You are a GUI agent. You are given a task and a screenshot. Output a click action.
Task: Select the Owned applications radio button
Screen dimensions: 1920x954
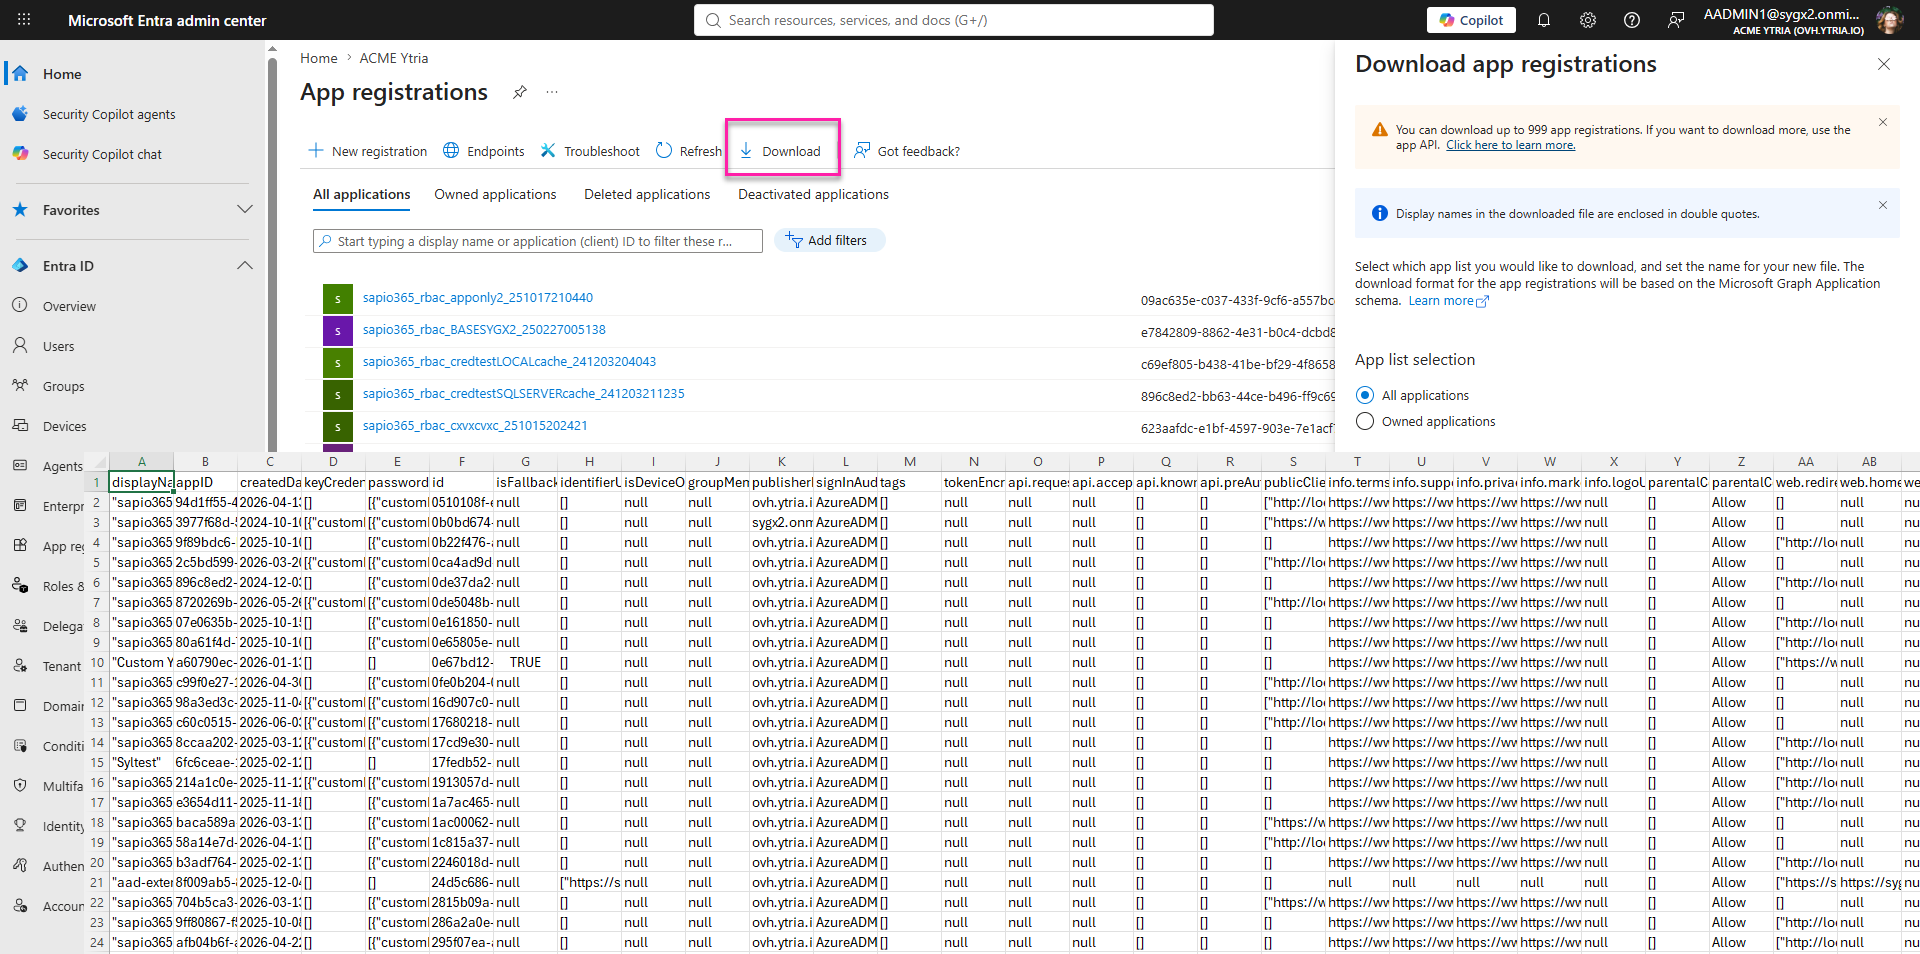click(1365, 421)
